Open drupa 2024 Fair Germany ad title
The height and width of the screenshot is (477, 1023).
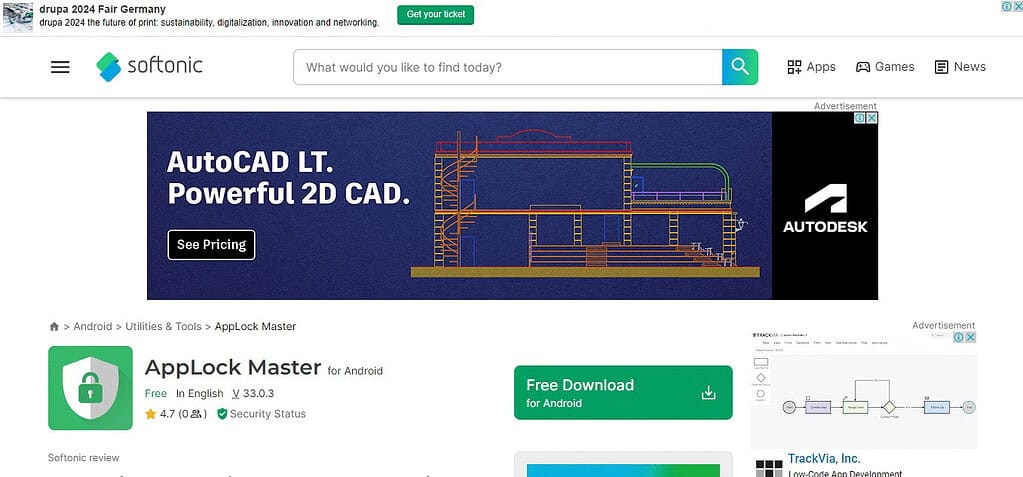pos(102,9)
